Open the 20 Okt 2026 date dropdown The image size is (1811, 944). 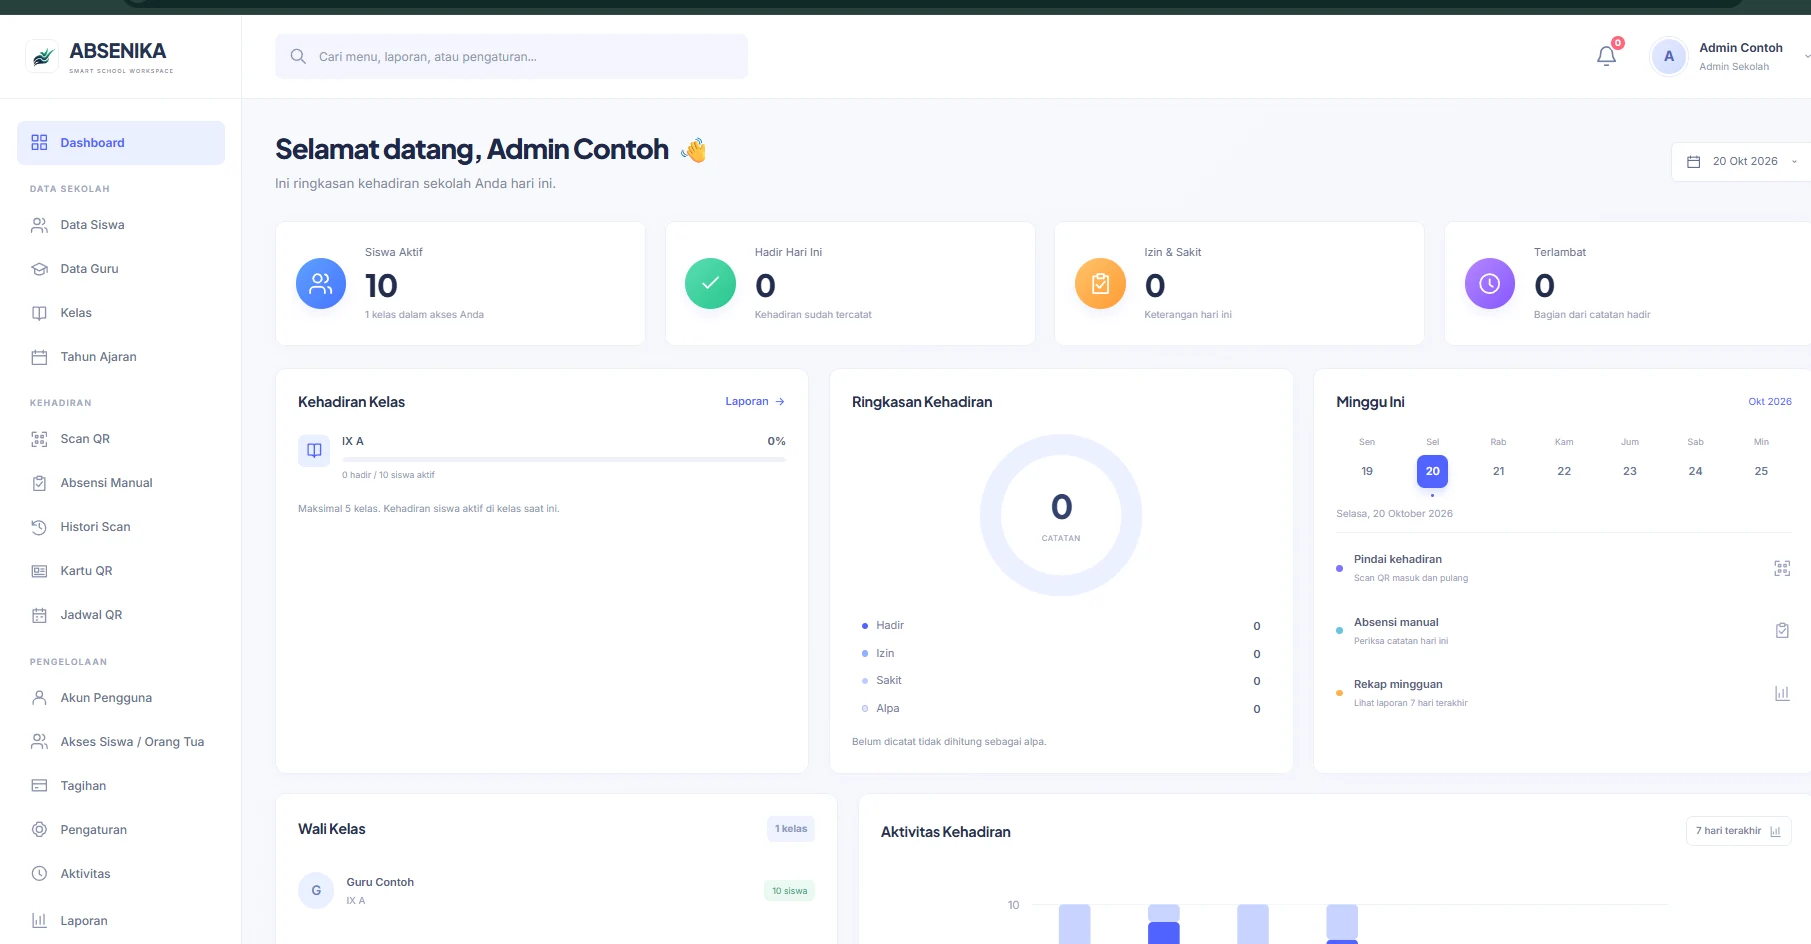1741,162
